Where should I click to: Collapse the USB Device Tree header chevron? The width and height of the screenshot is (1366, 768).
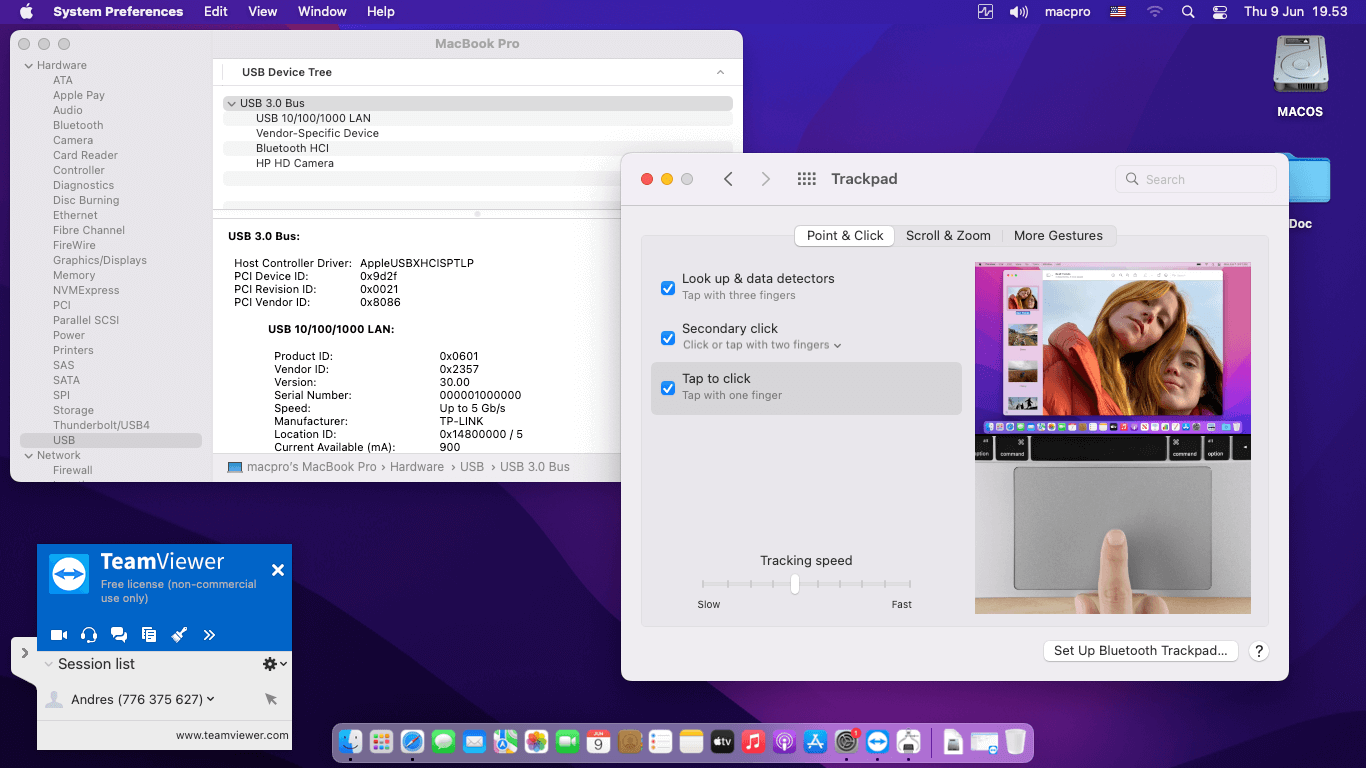pos(720,73)
